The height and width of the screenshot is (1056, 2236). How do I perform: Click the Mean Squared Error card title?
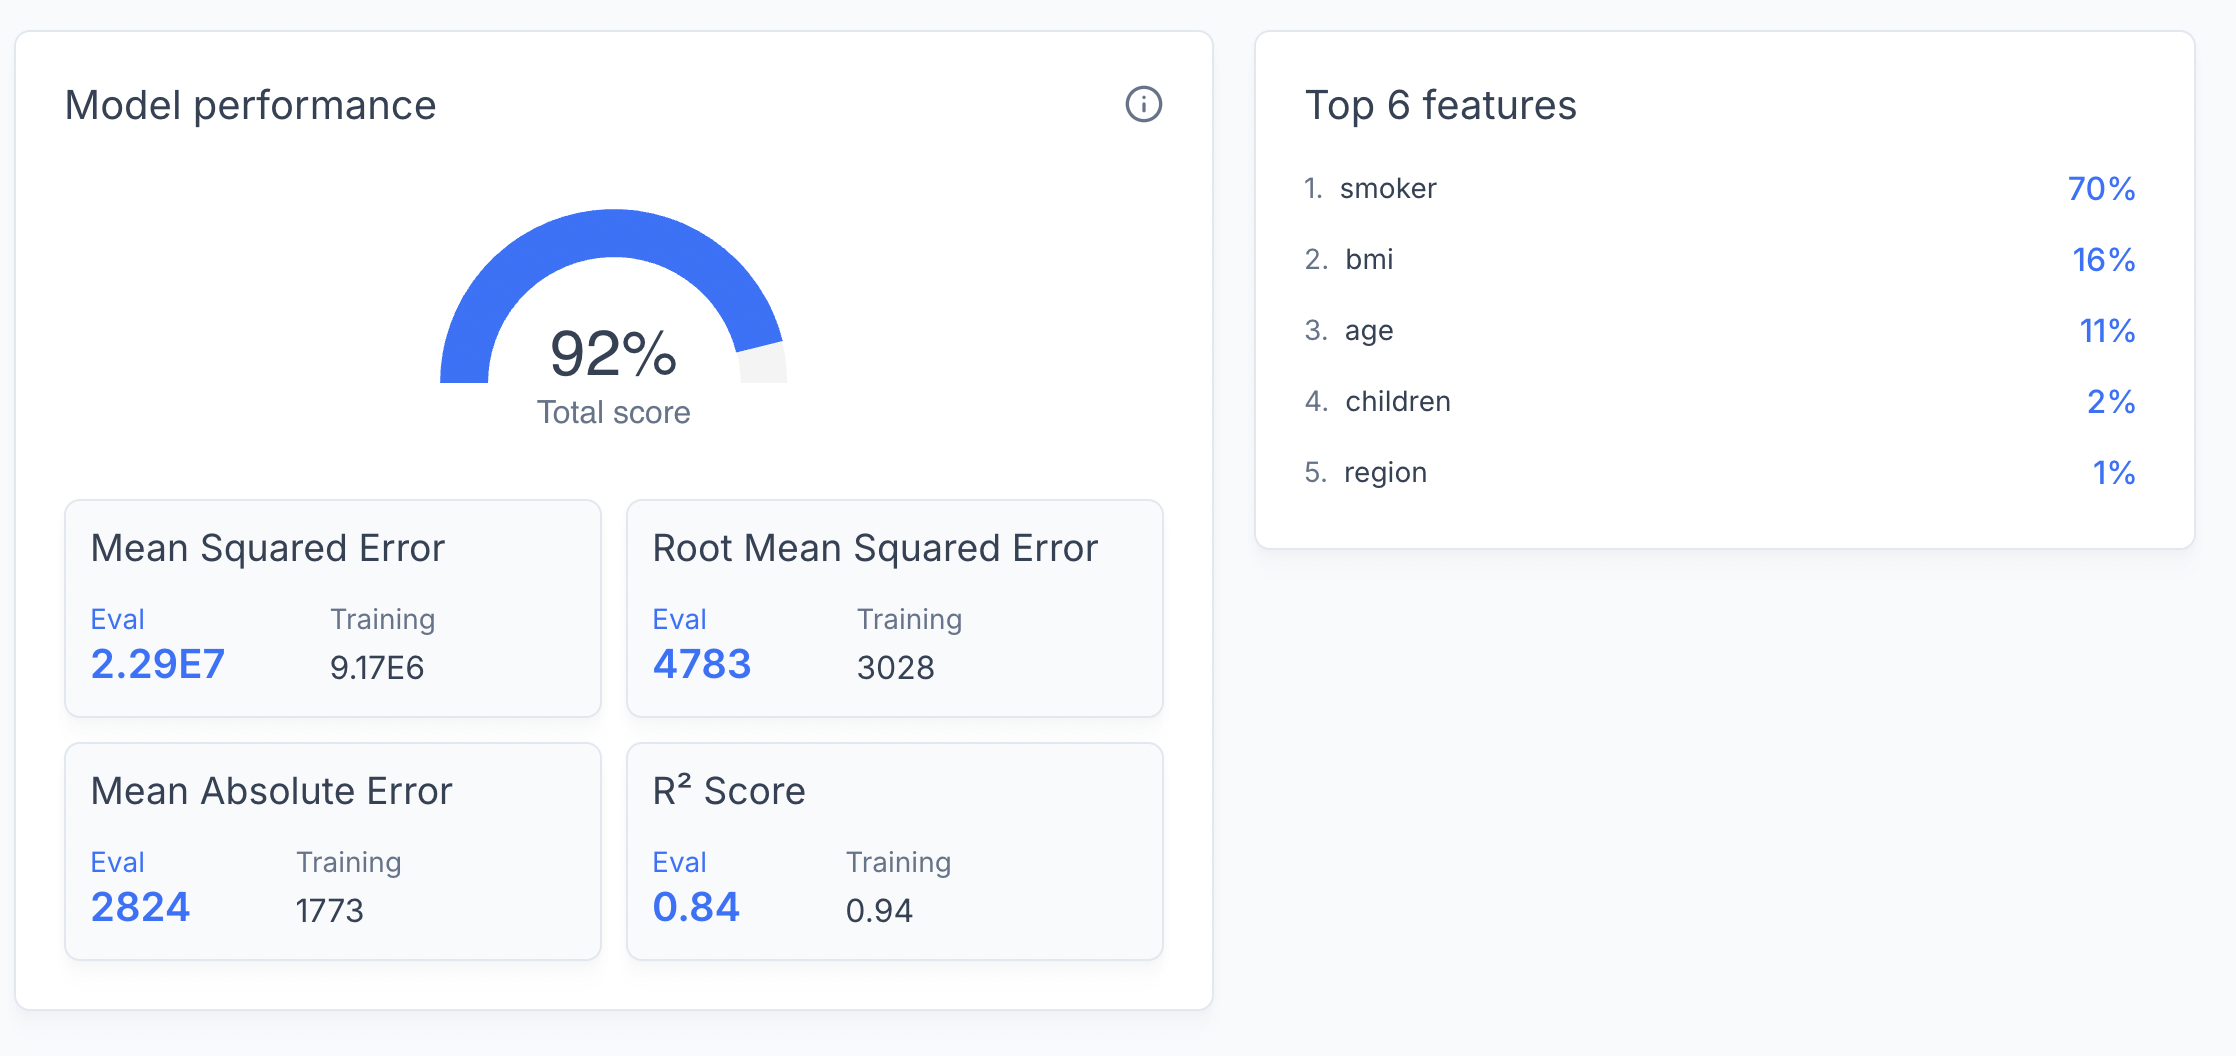268,548
